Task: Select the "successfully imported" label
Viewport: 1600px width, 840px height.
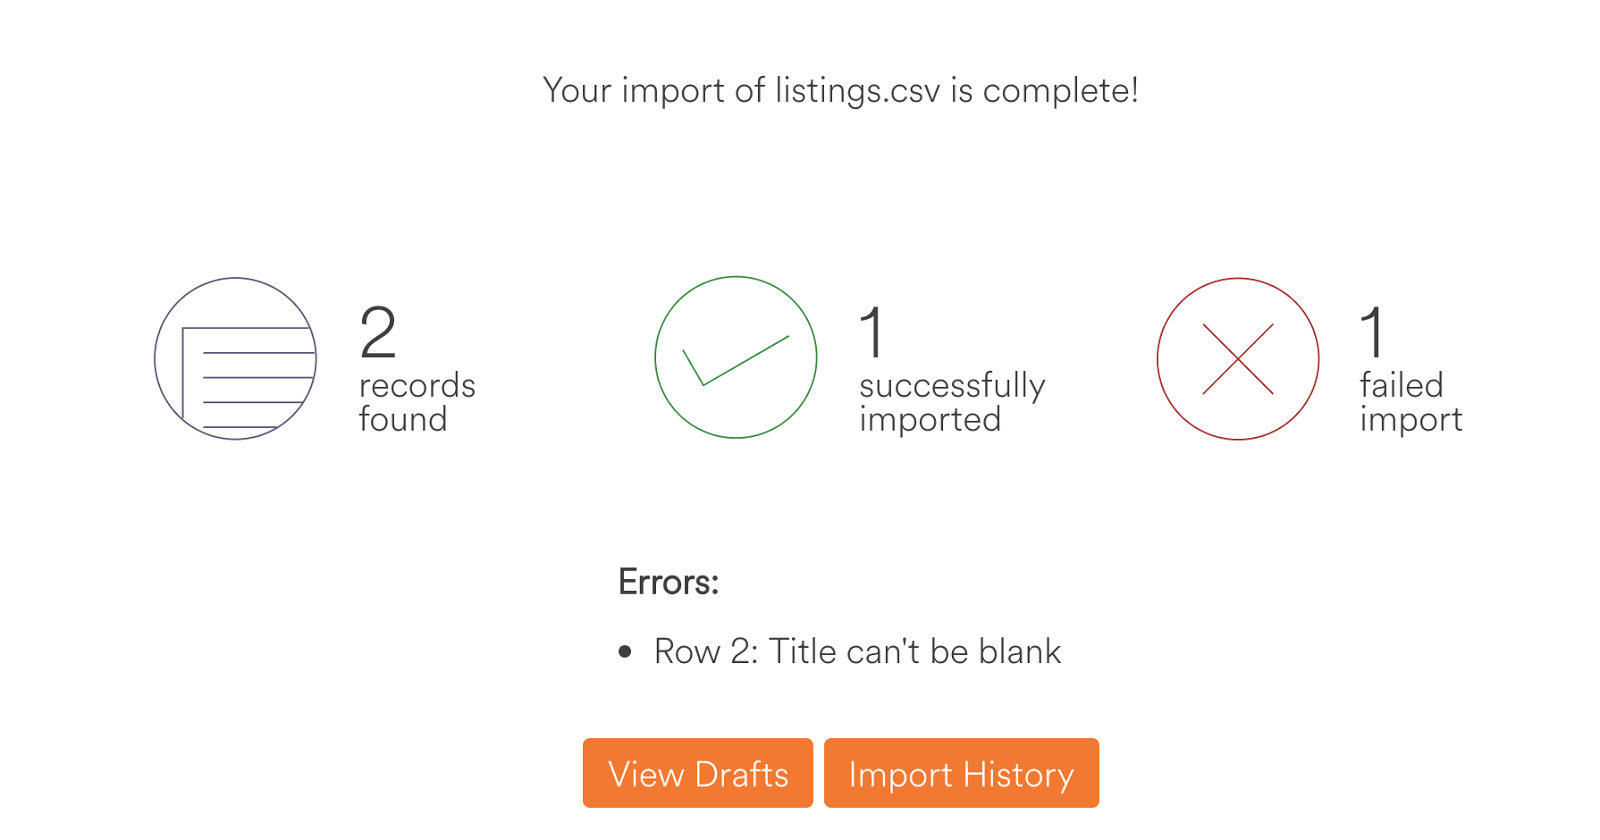Action: (951, 402)
